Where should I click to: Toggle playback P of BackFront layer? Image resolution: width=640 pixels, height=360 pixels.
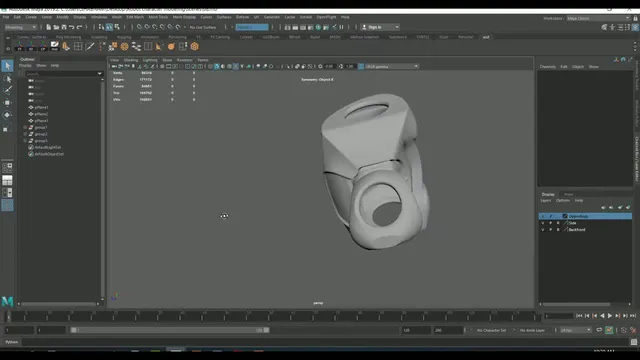pyautogui.click(x=550, y=229)
